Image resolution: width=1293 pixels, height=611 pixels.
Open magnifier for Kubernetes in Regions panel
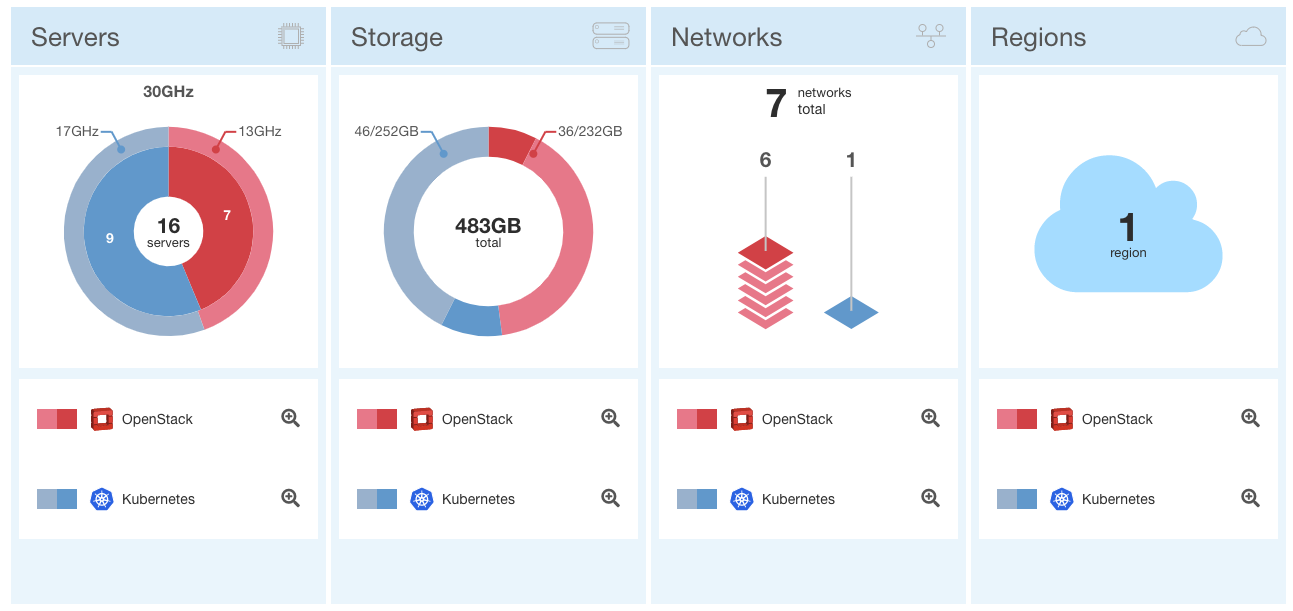pyautogui.click(x=1250, y=498)
